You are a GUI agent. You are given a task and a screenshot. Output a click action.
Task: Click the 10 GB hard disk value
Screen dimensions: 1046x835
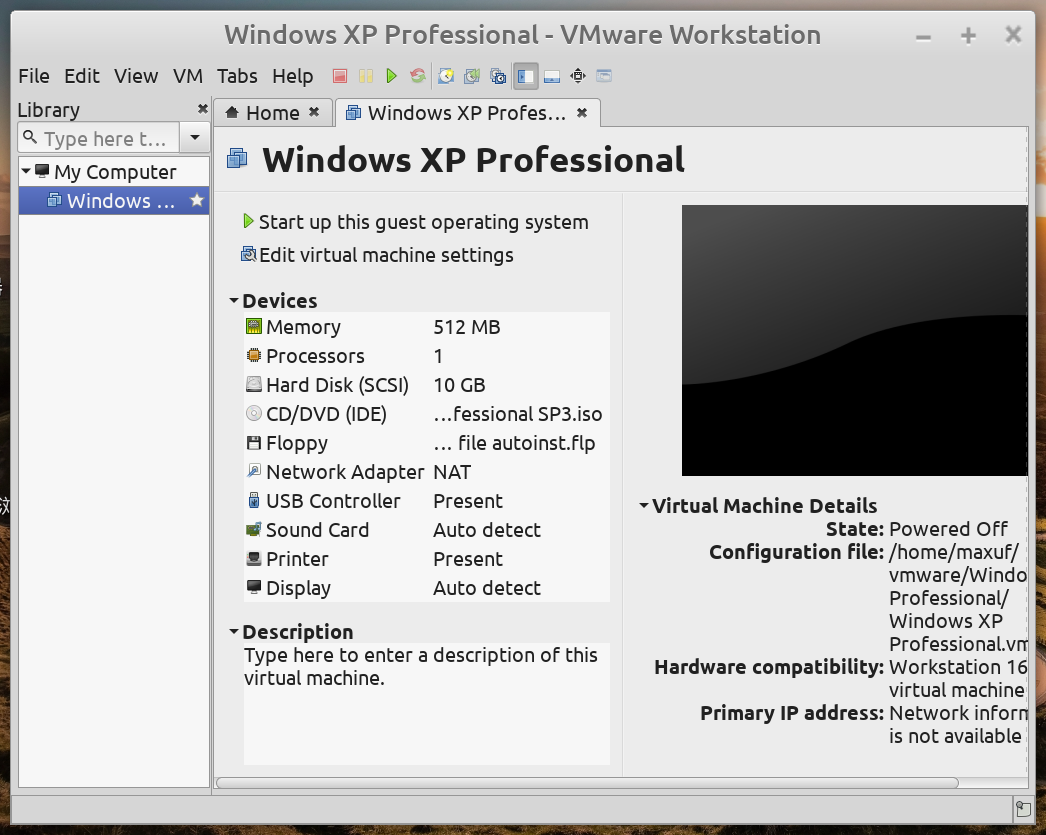459,385
